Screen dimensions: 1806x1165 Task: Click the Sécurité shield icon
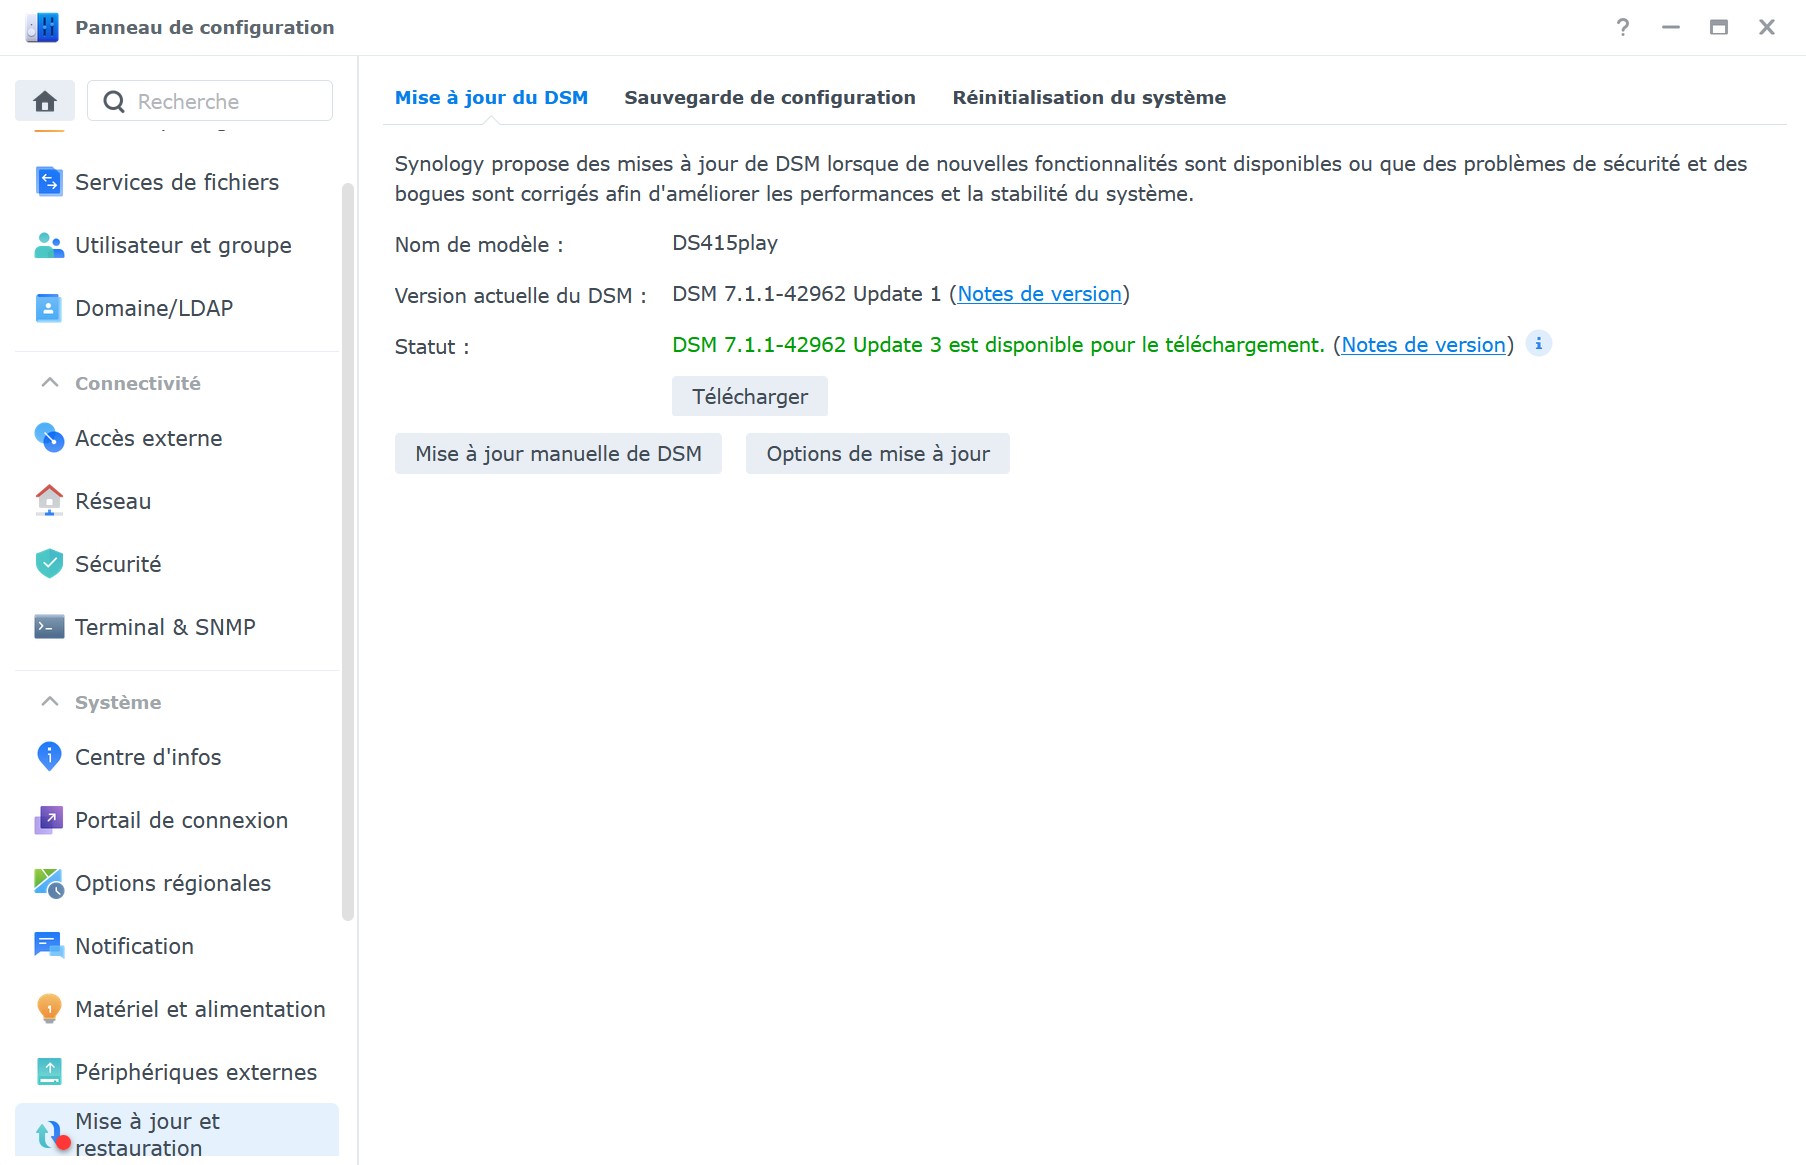click(49, 564)
